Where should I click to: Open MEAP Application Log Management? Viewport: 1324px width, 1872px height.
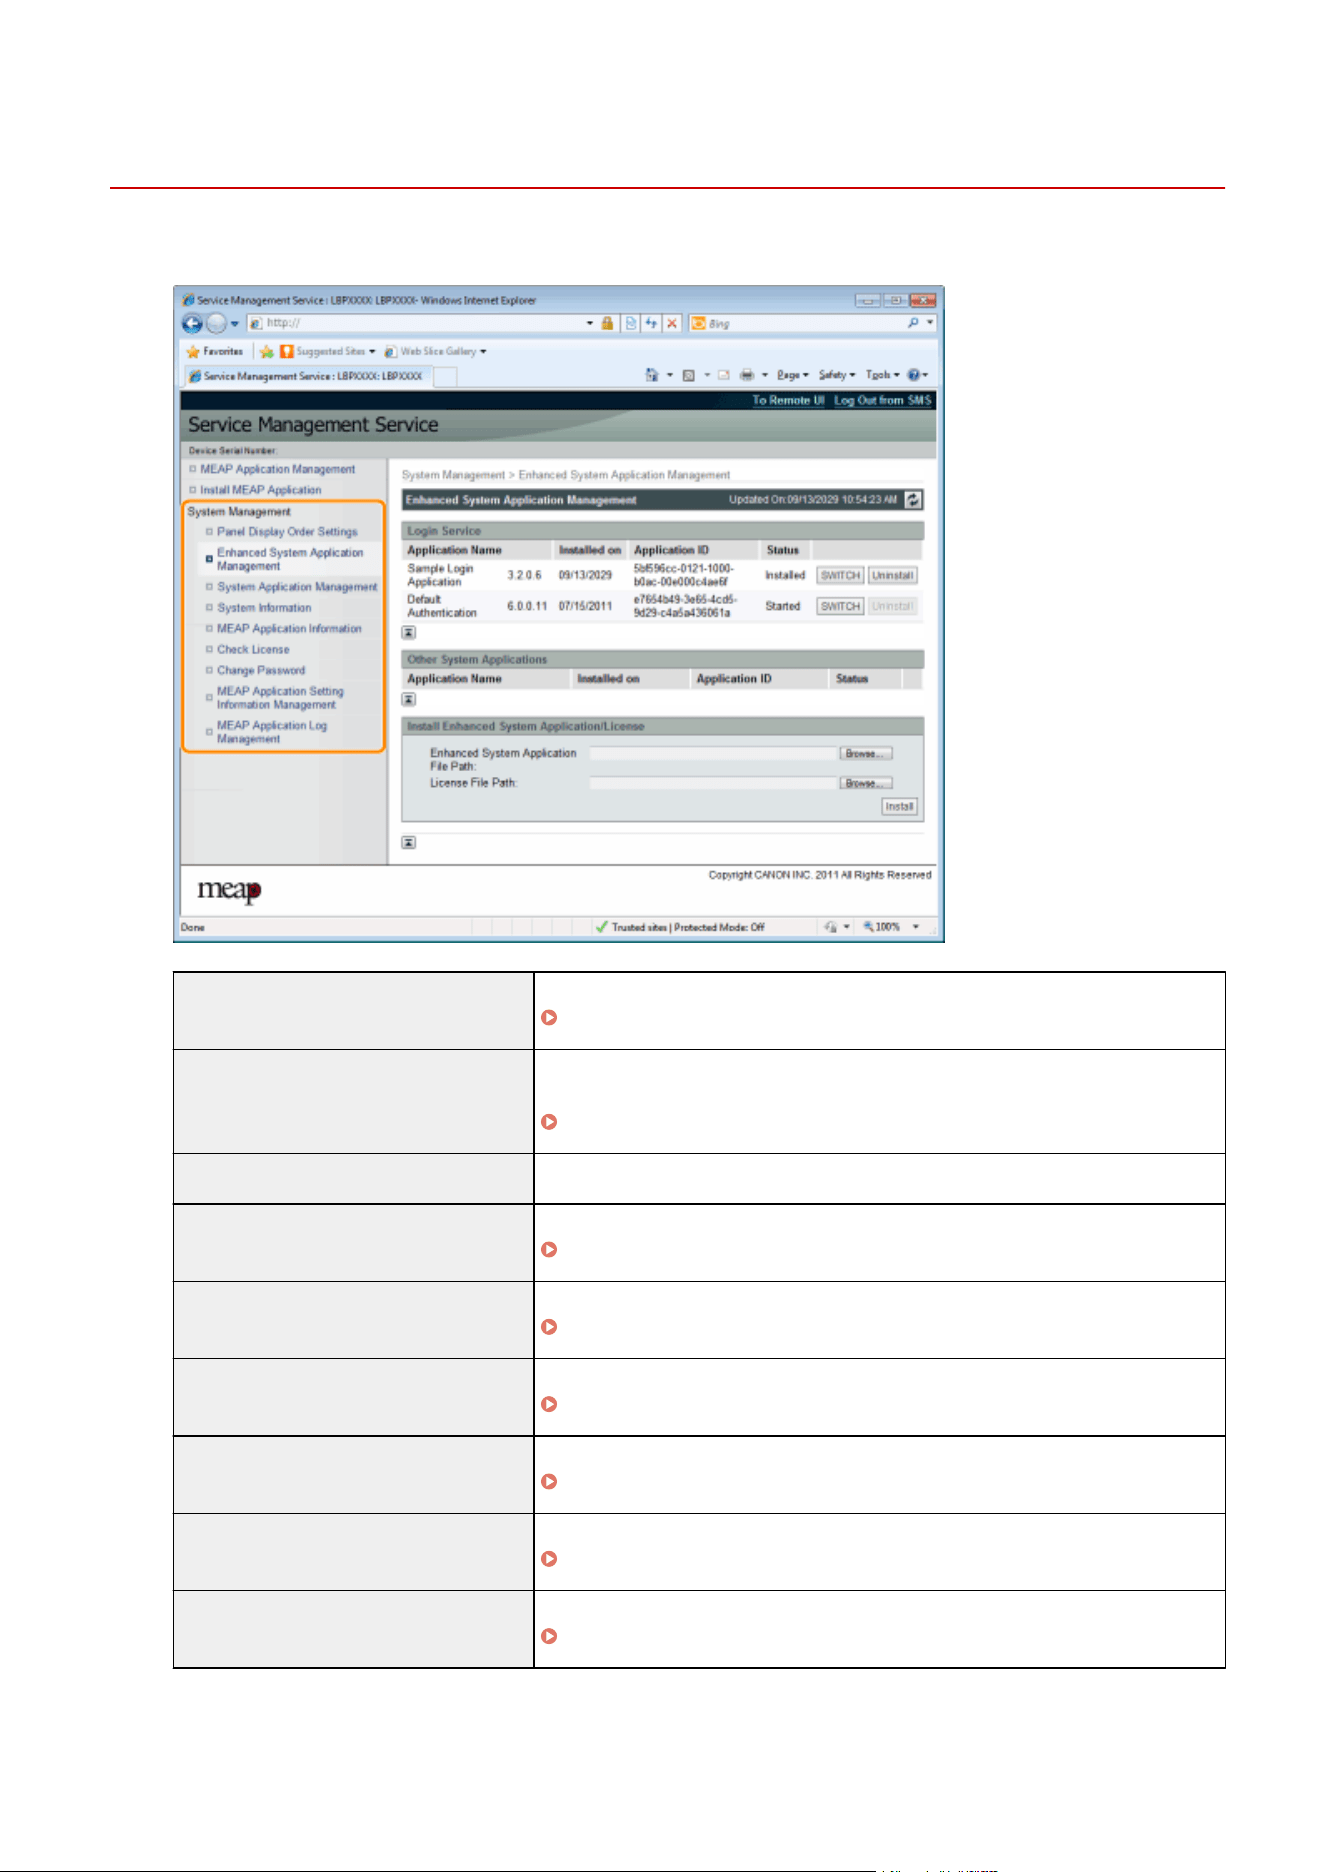click(x=272, y=732)
